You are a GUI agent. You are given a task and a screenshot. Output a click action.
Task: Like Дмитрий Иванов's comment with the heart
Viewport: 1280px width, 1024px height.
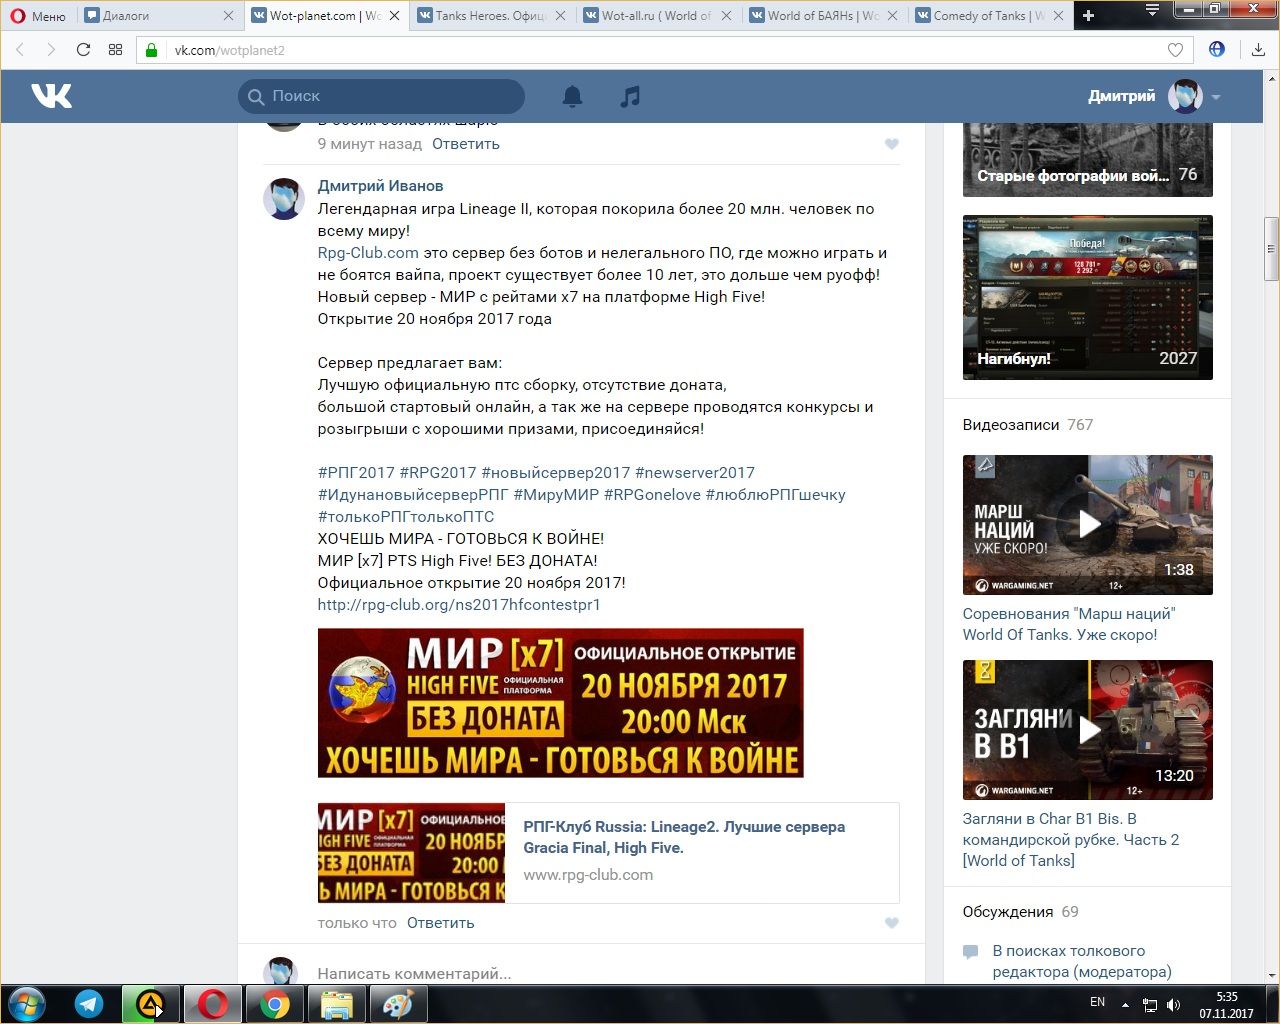[x=892, y=923]
